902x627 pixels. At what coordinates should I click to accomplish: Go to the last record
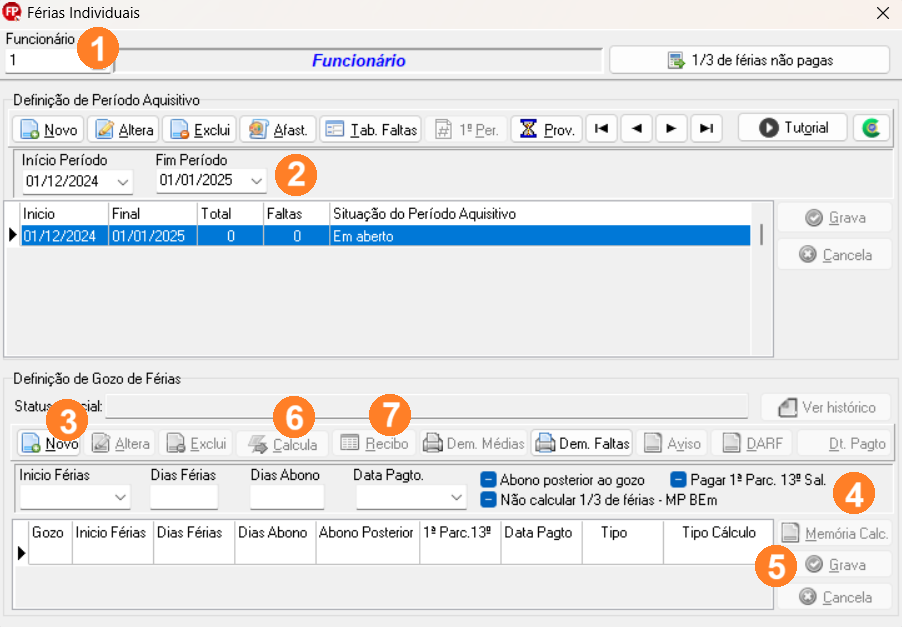coord(706,128)
